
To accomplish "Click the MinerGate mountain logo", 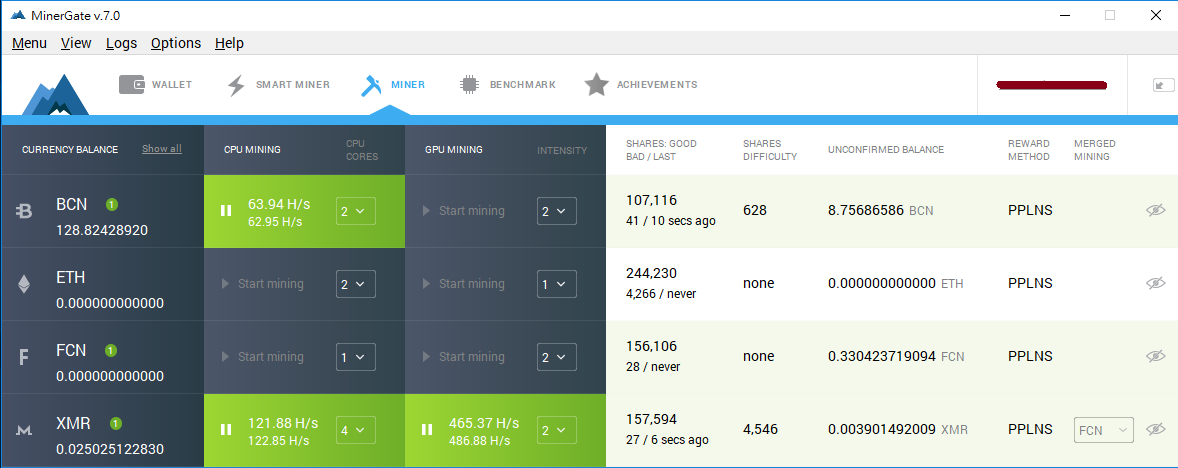I will pyautogui.click(x=55, y=95).
